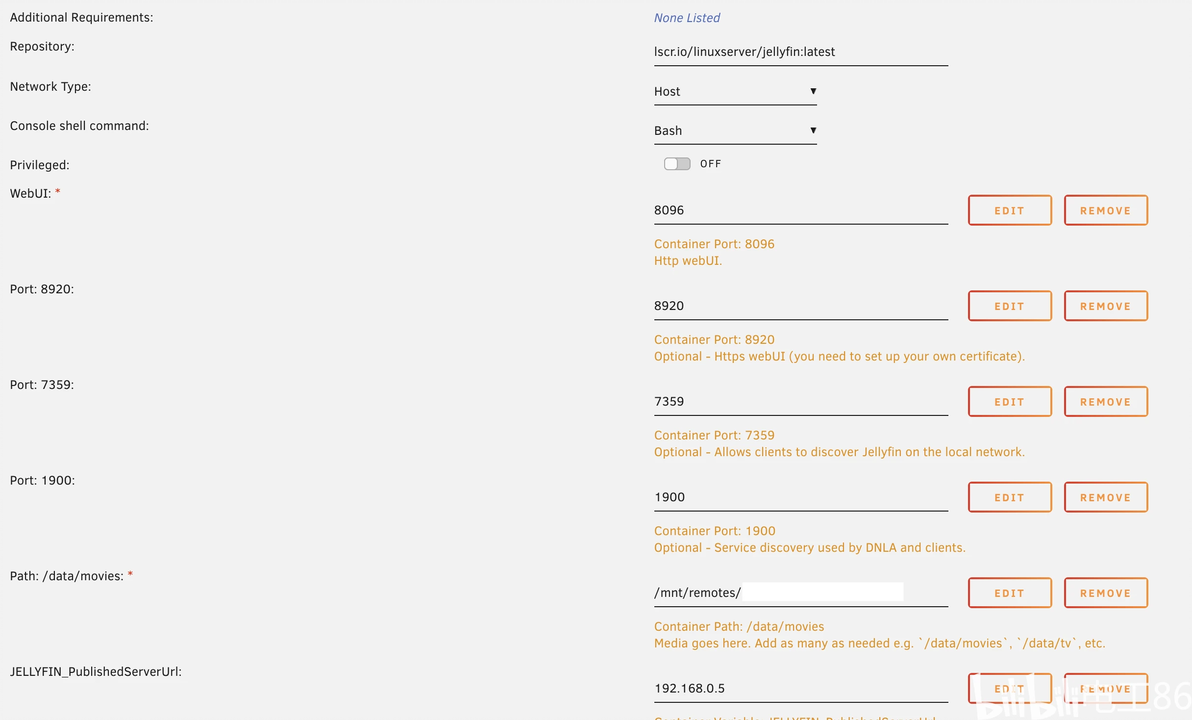The image size is (1192, 720).
Task: Toggle the Privileged switch
Action: click(x=677, y=164)
